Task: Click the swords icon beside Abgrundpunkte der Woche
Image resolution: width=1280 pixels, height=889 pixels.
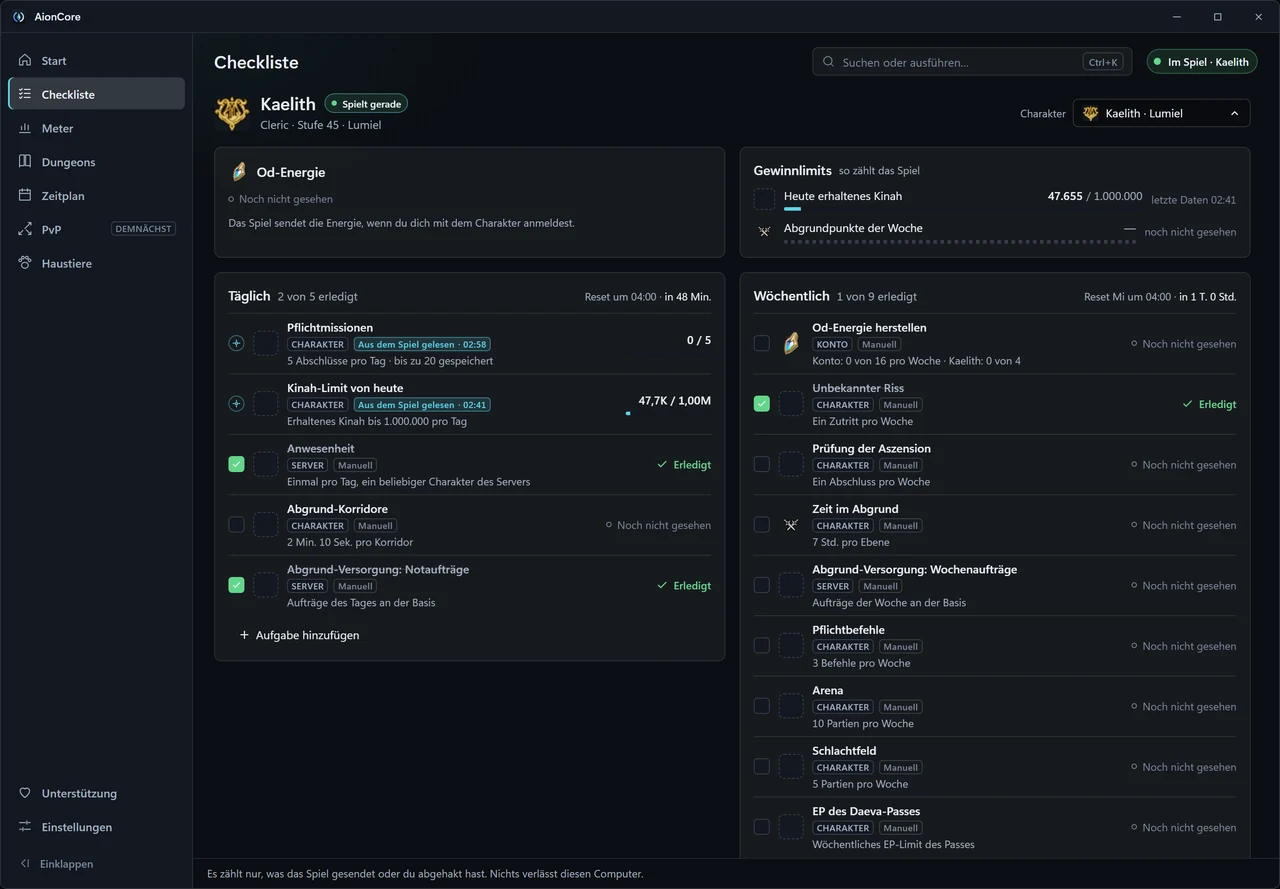Action: pyautogui.click(x=764, y=231)
